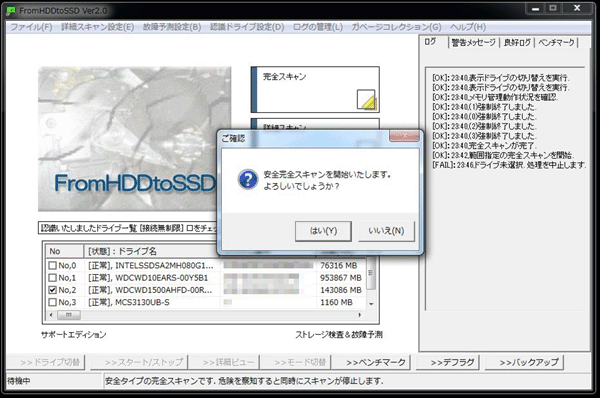
Task: Select the 143086 MB size cell
Action: pos(341,290)
